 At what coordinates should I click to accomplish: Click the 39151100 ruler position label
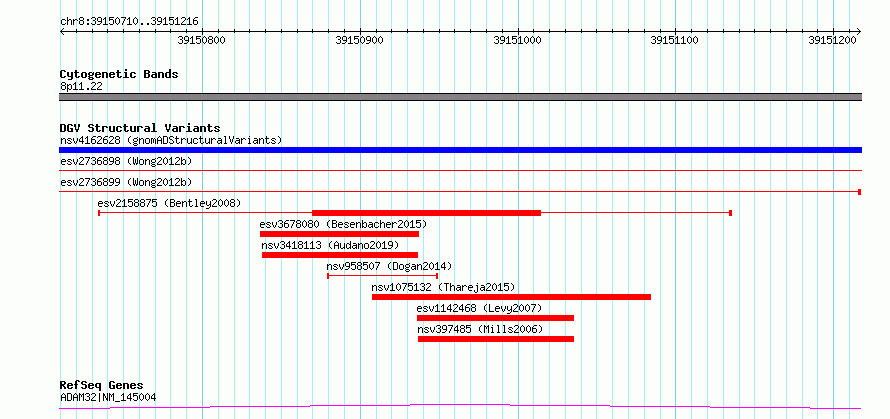pos(674,41)
